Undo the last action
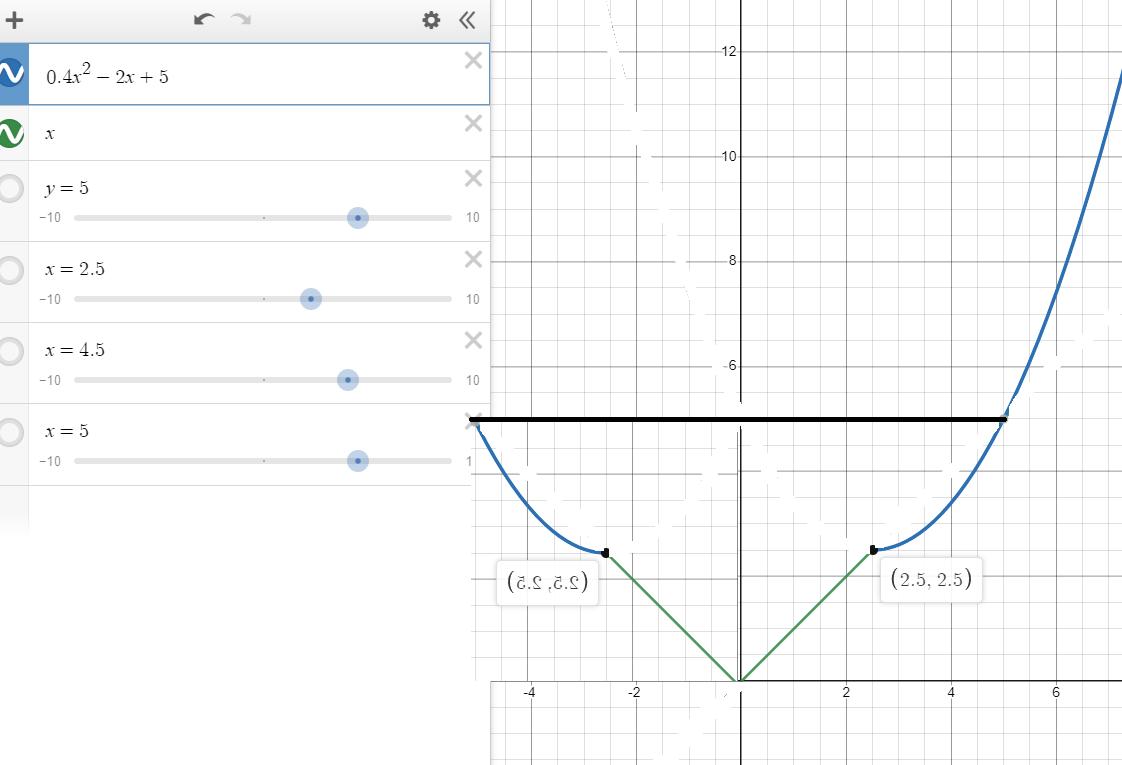This screenshot has width=1122, height=765. click(204, 19)
